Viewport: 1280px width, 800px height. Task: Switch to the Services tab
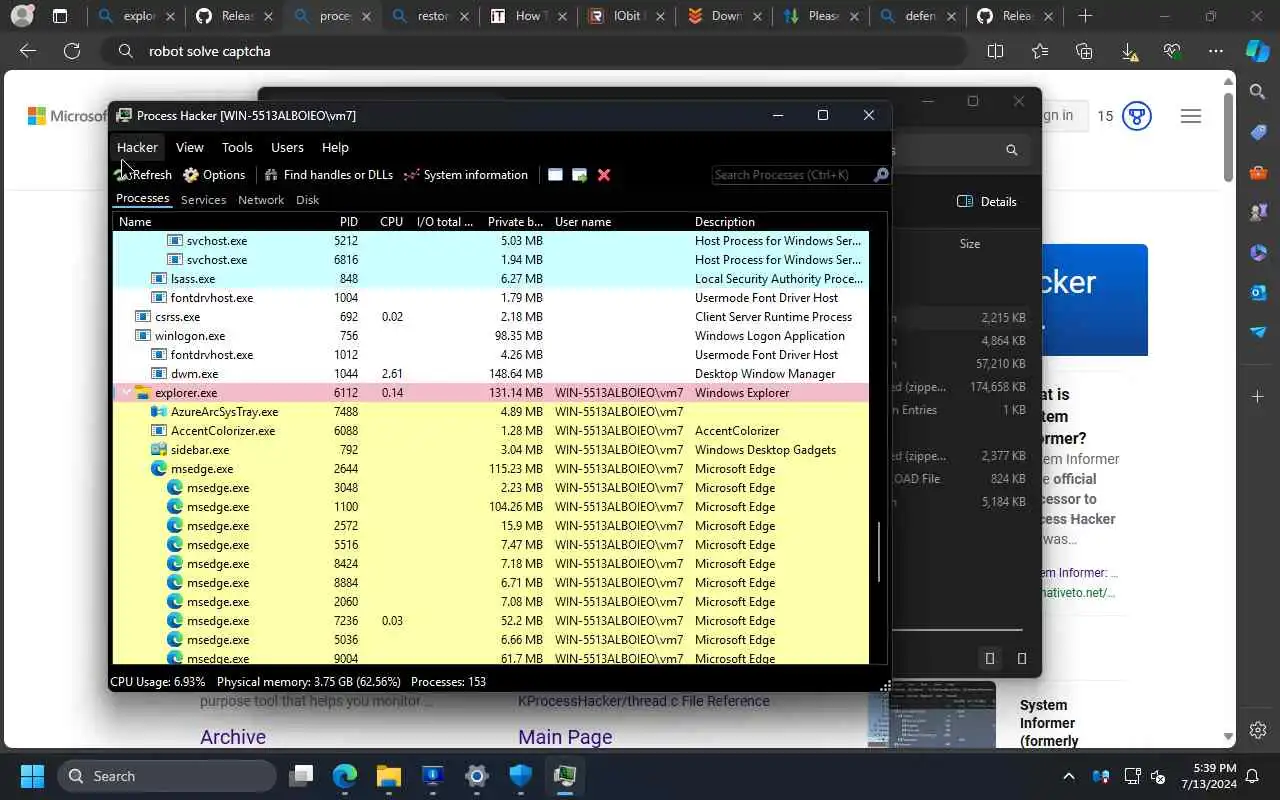[x=203, y=200]
